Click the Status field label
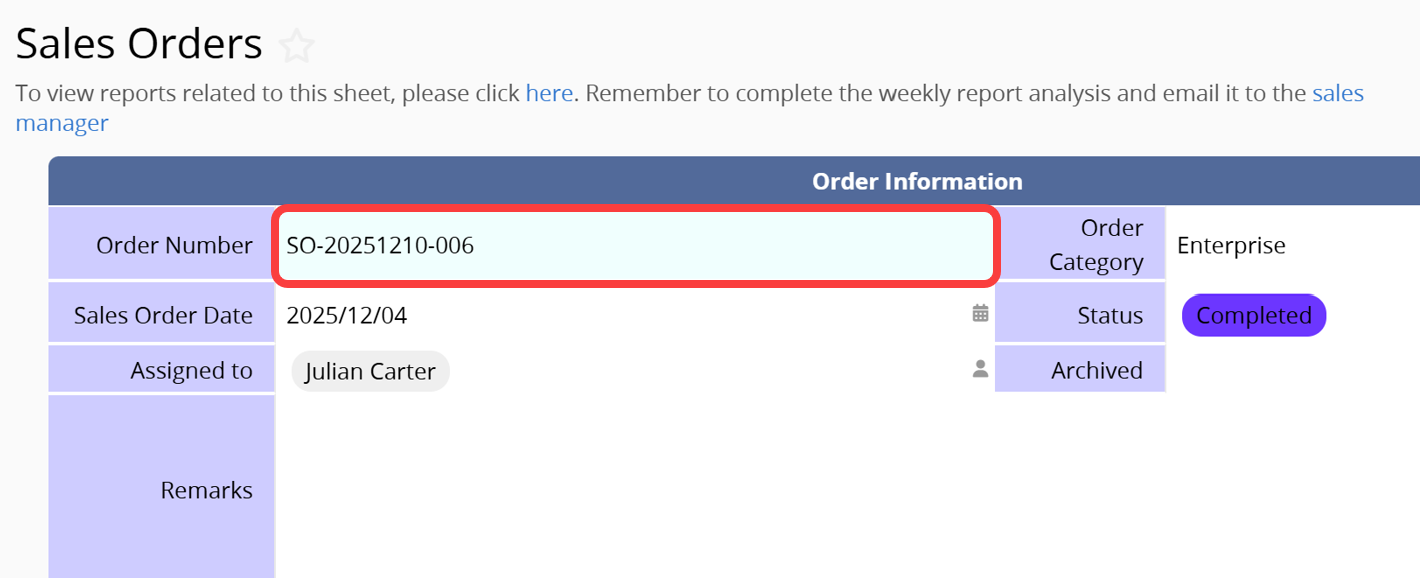This screenshot has width=1420, height=588. click(1110, 316)
